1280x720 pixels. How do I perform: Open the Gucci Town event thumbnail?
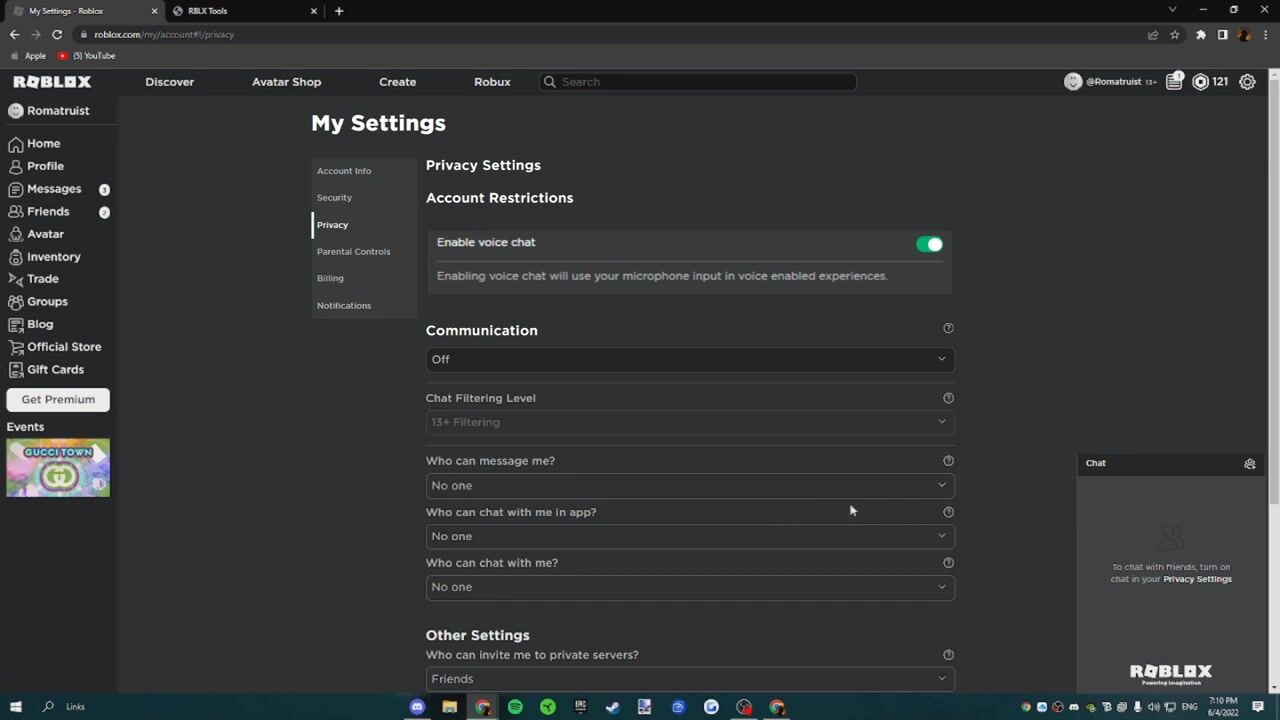pyautogui.click(x=58, y=468)
